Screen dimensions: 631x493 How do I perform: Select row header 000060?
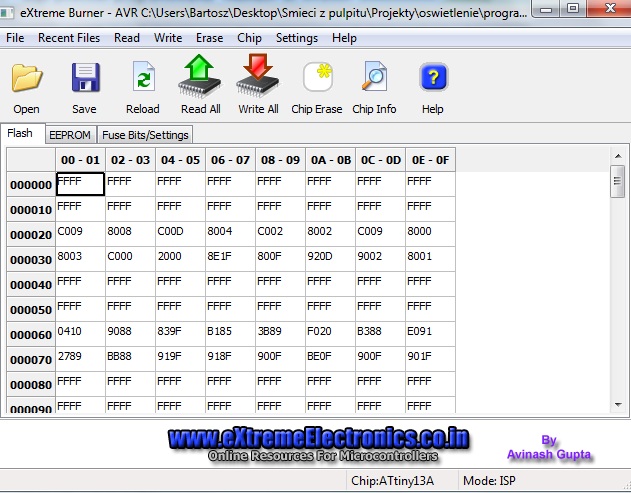pos(31,334)
